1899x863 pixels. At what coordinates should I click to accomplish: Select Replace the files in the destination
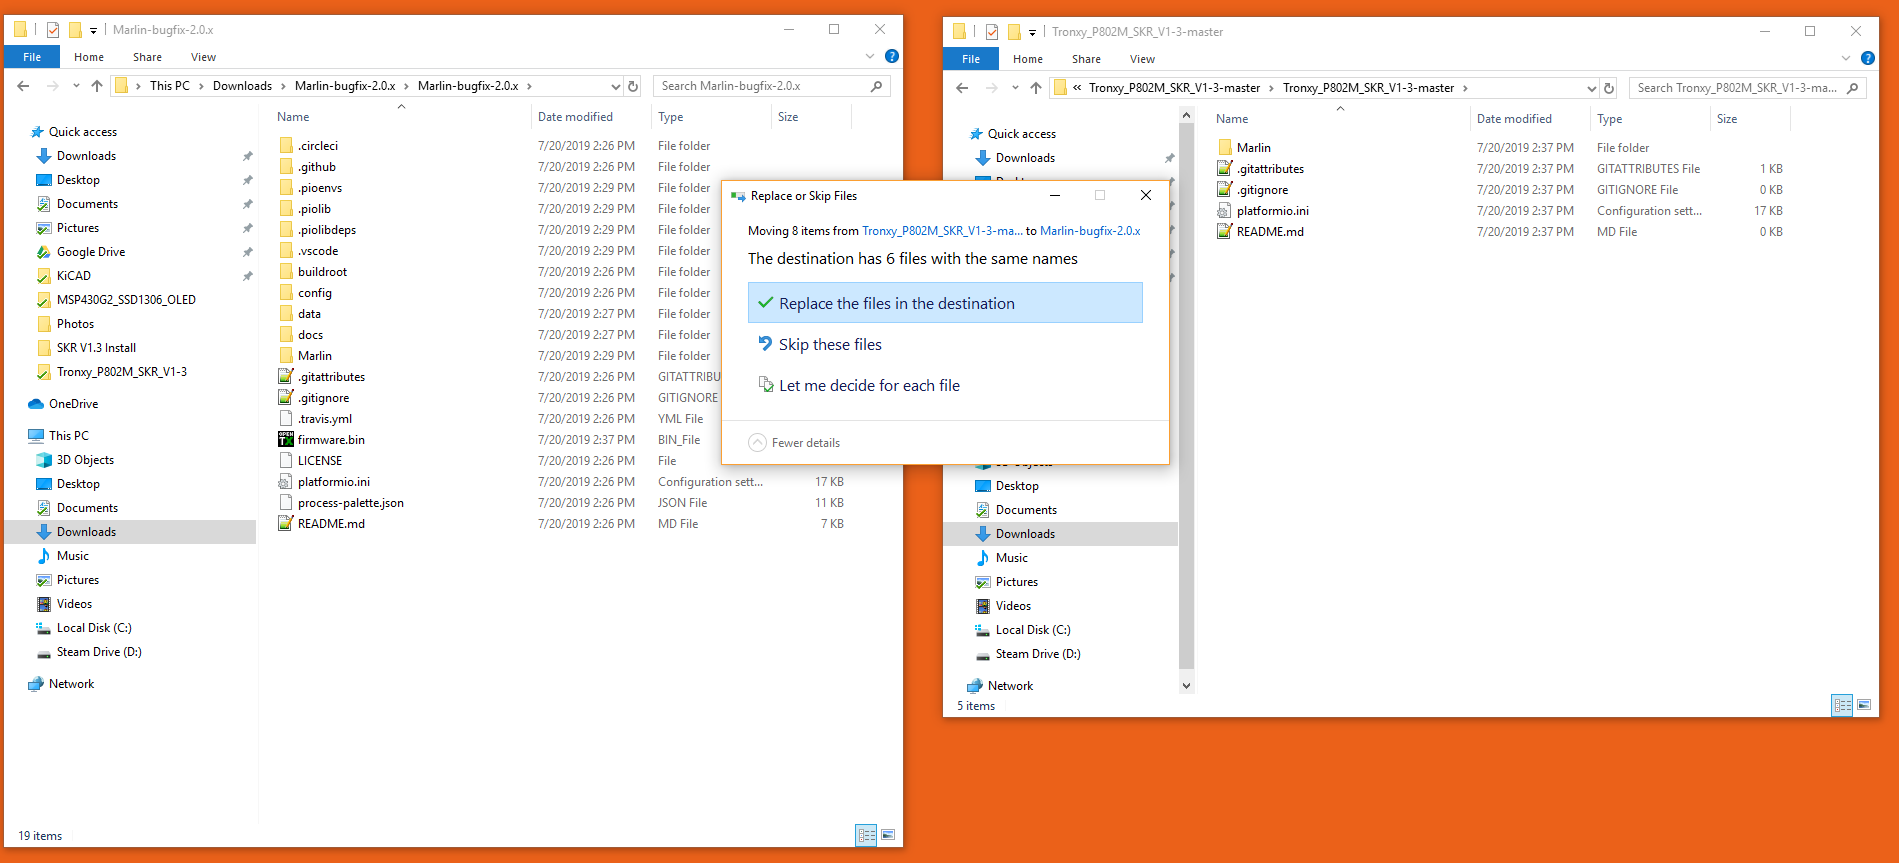click(945, 303)
